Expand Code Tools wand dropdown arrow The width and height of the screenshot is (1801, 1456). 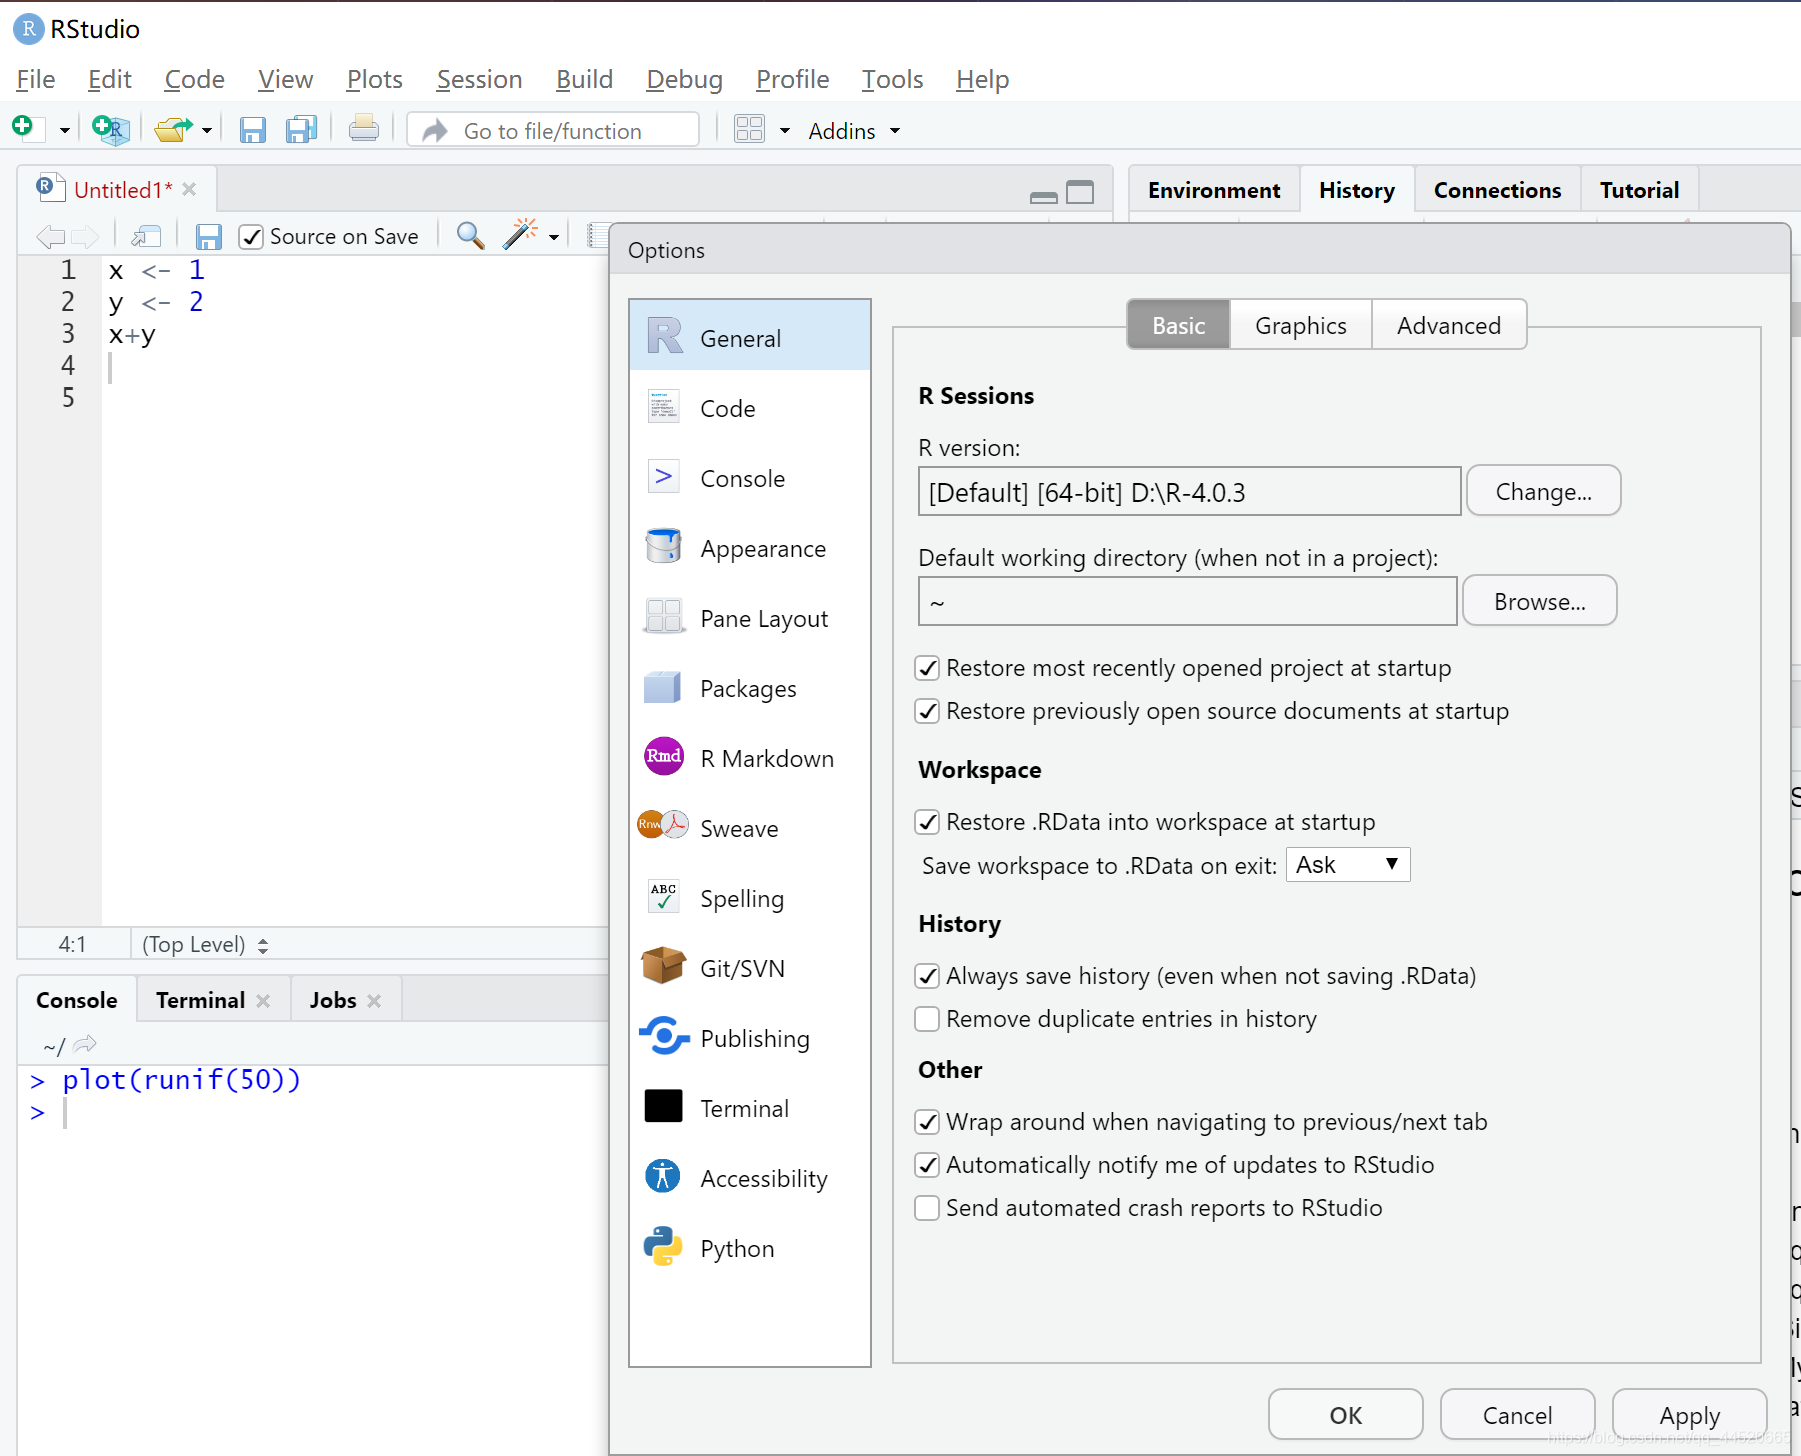(554, 238)
